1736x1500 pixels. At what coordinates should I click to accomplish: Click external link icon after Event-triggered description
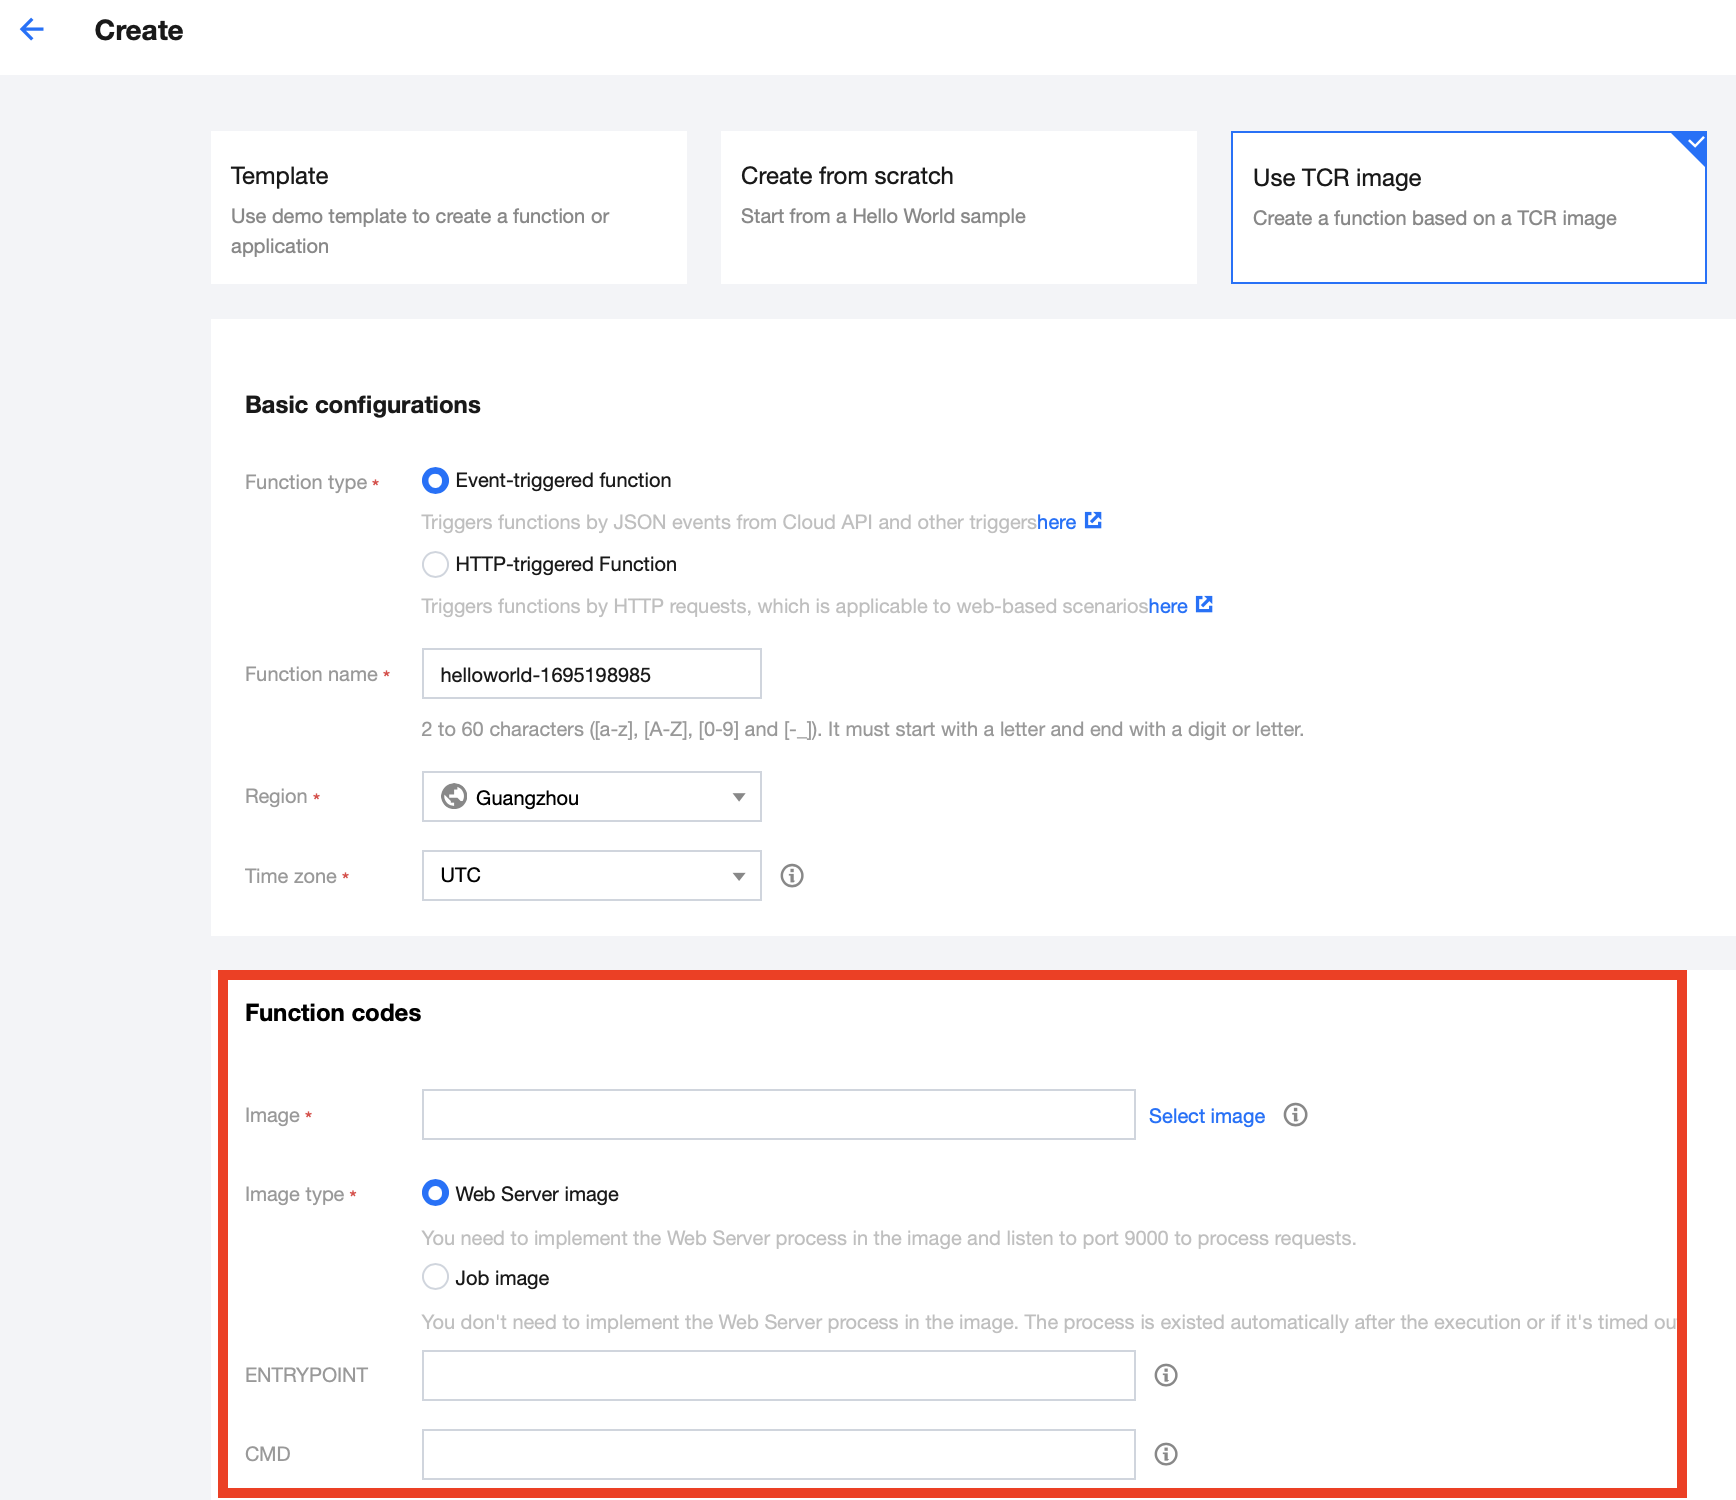click(x=1093, y=521)
